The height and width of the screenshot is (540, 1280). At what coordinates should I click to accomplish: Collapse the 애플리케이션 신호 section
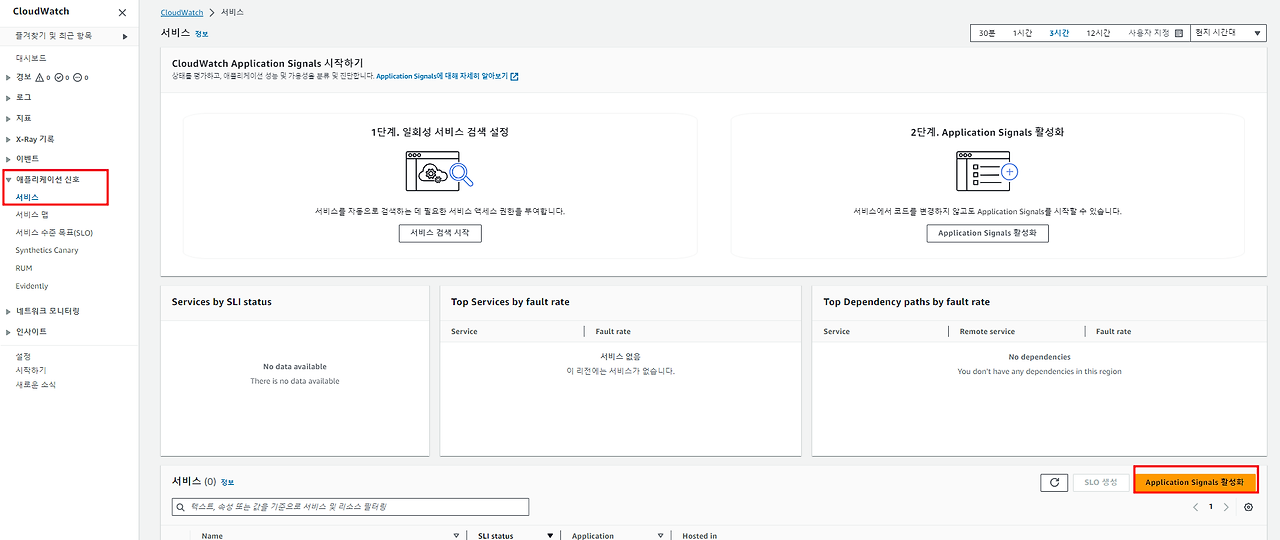[x=9, y=180]
